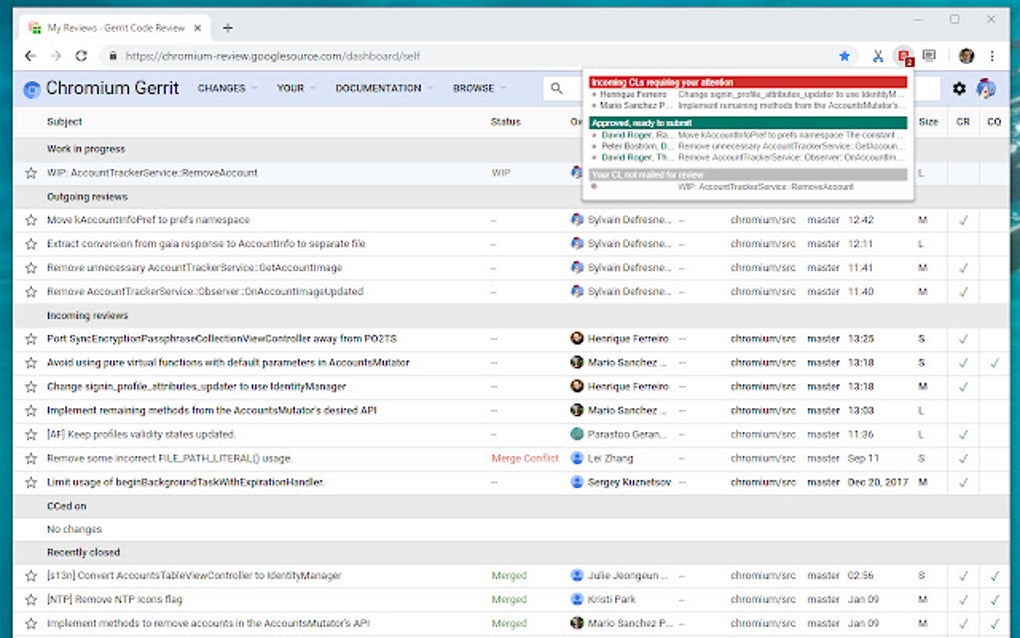
Task: Open the Gerrit settings gear icon
Action: coord(959,89)
